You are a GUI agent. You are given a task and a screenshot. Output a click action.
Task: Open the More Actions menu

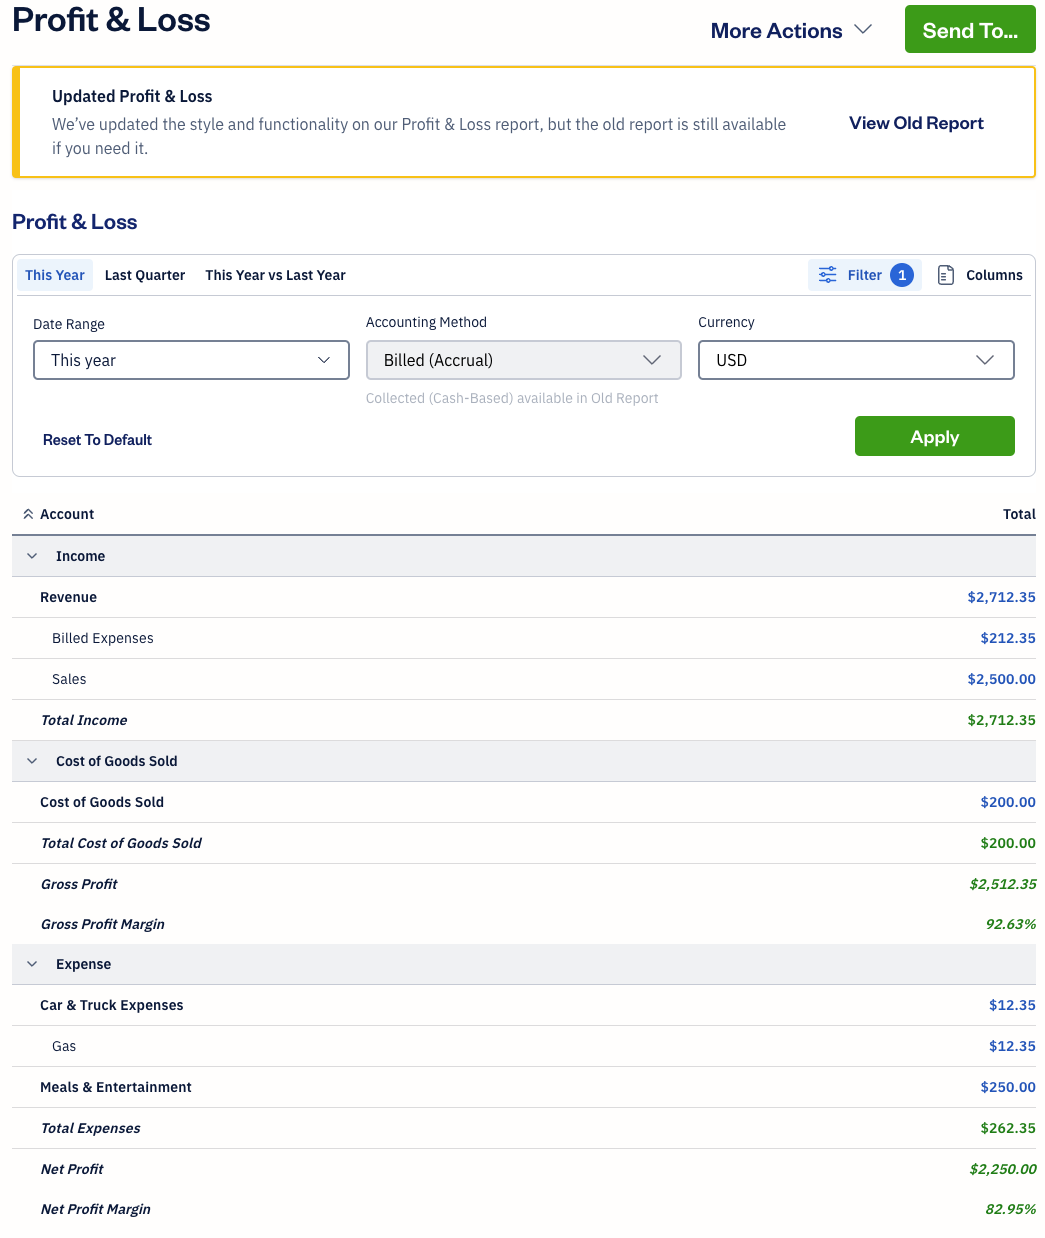tap(791, 31)
